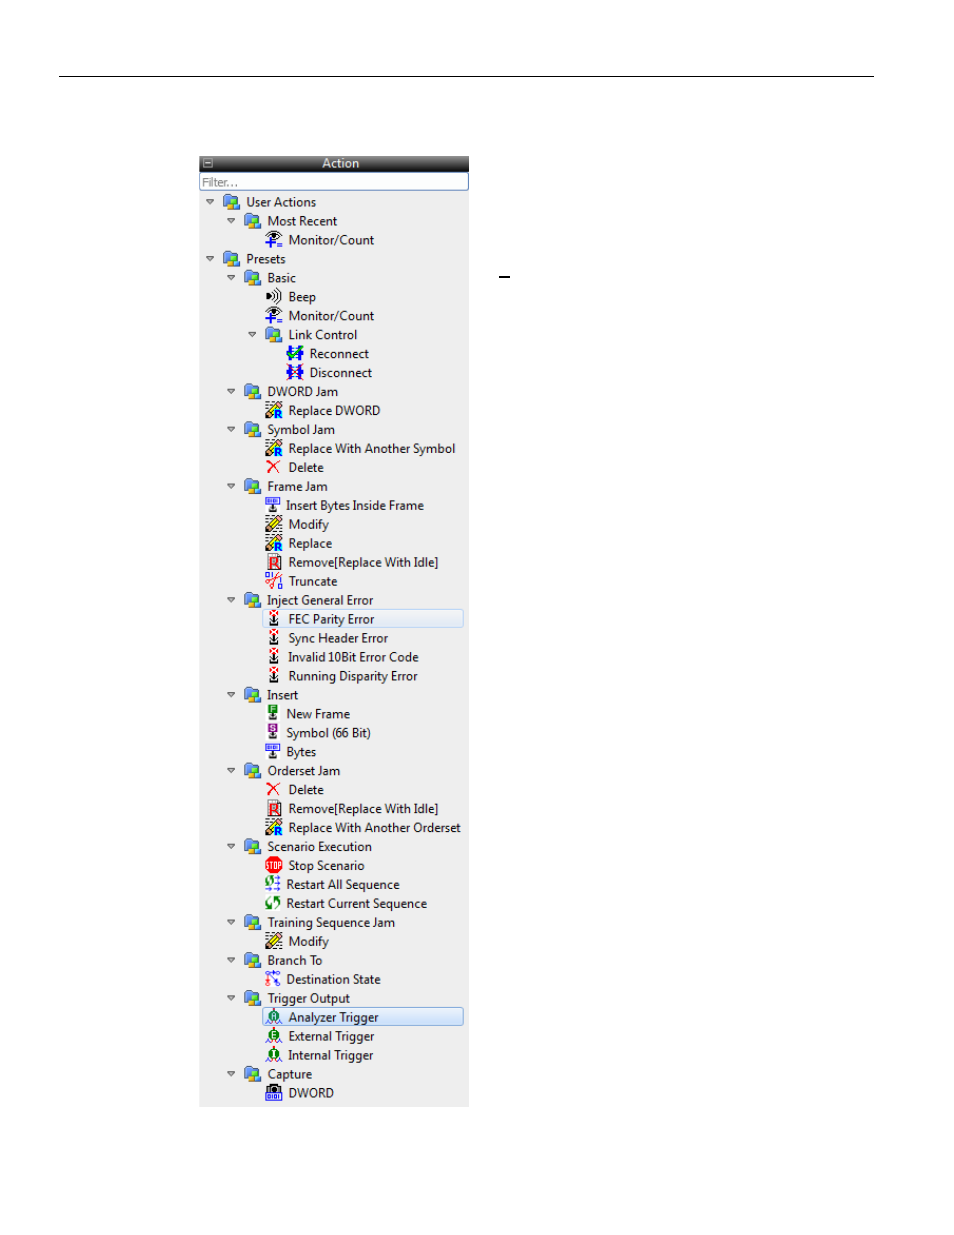Click red X Delete icon under Orderset Jam
The width and height of the screenshot is (954, 1235).
pos(273,790)
